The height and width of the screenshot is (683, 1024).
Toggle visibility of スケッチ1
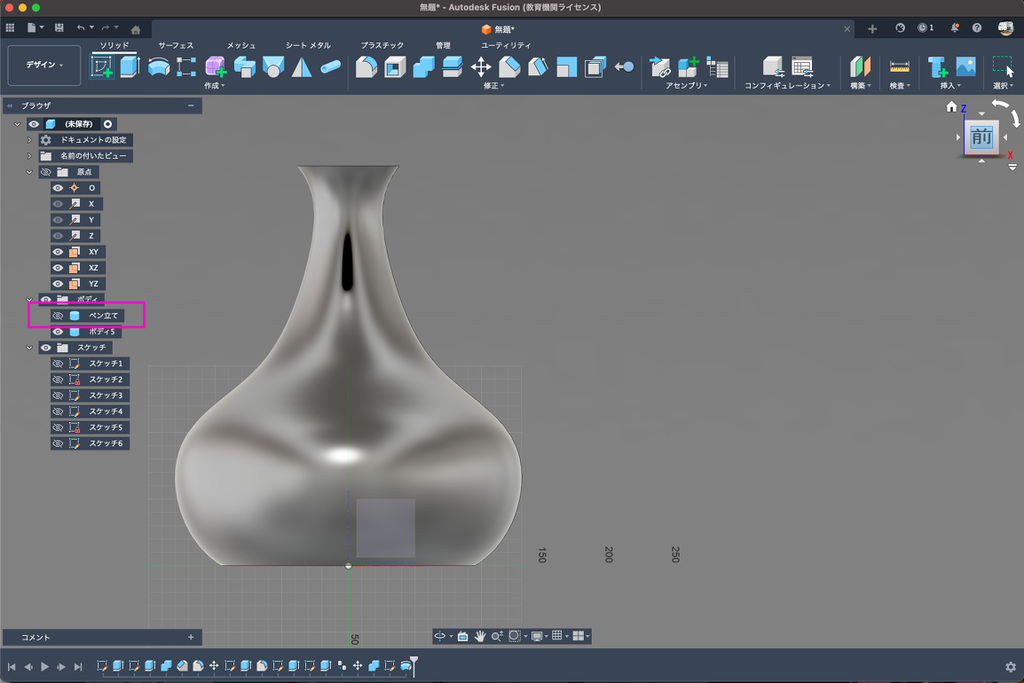tap(58, 364)
